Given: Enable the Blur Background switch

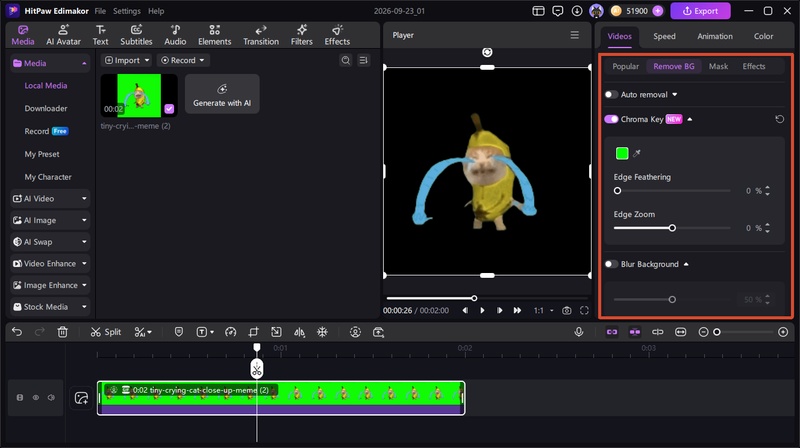Looking at the screenshot, I should (611, 264).
